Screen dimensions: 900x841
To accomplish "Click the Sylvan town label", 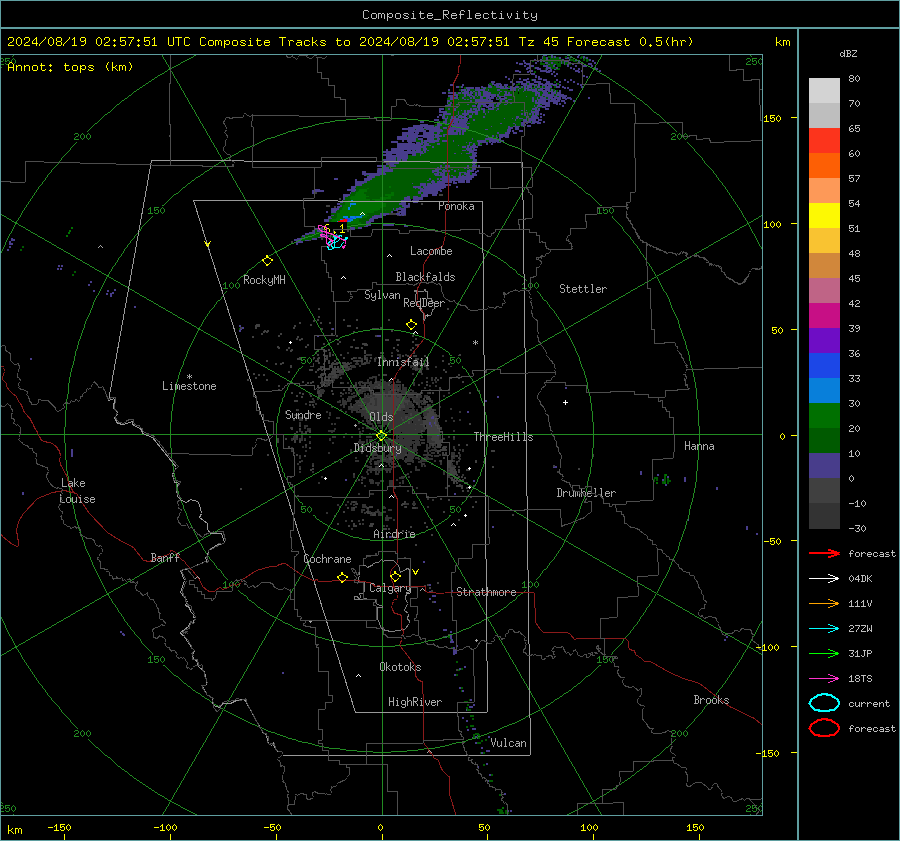I will click(x=382, y=295).
